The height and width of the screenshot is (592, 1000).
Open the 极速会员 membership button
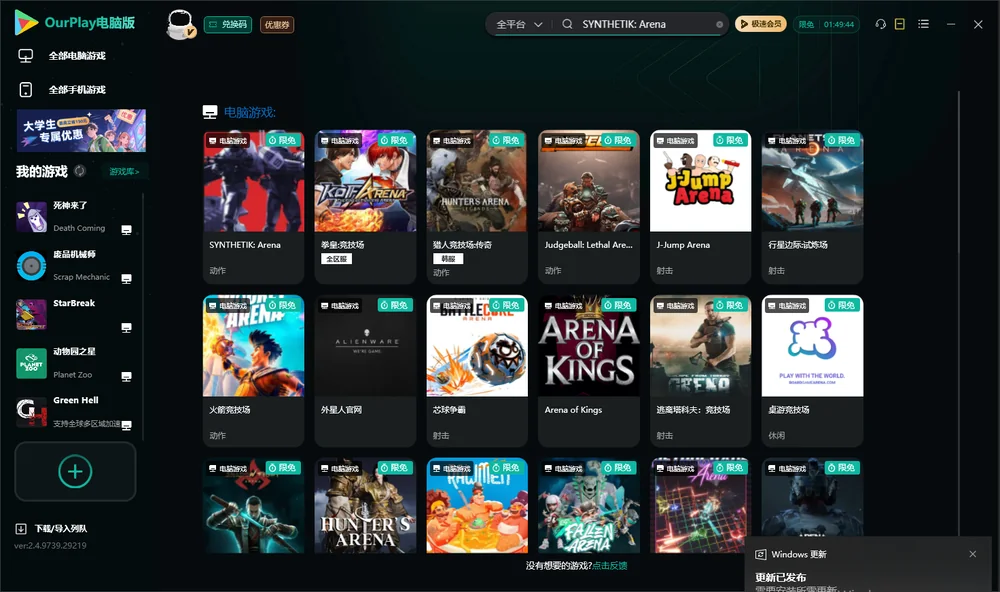coord(761,24)
